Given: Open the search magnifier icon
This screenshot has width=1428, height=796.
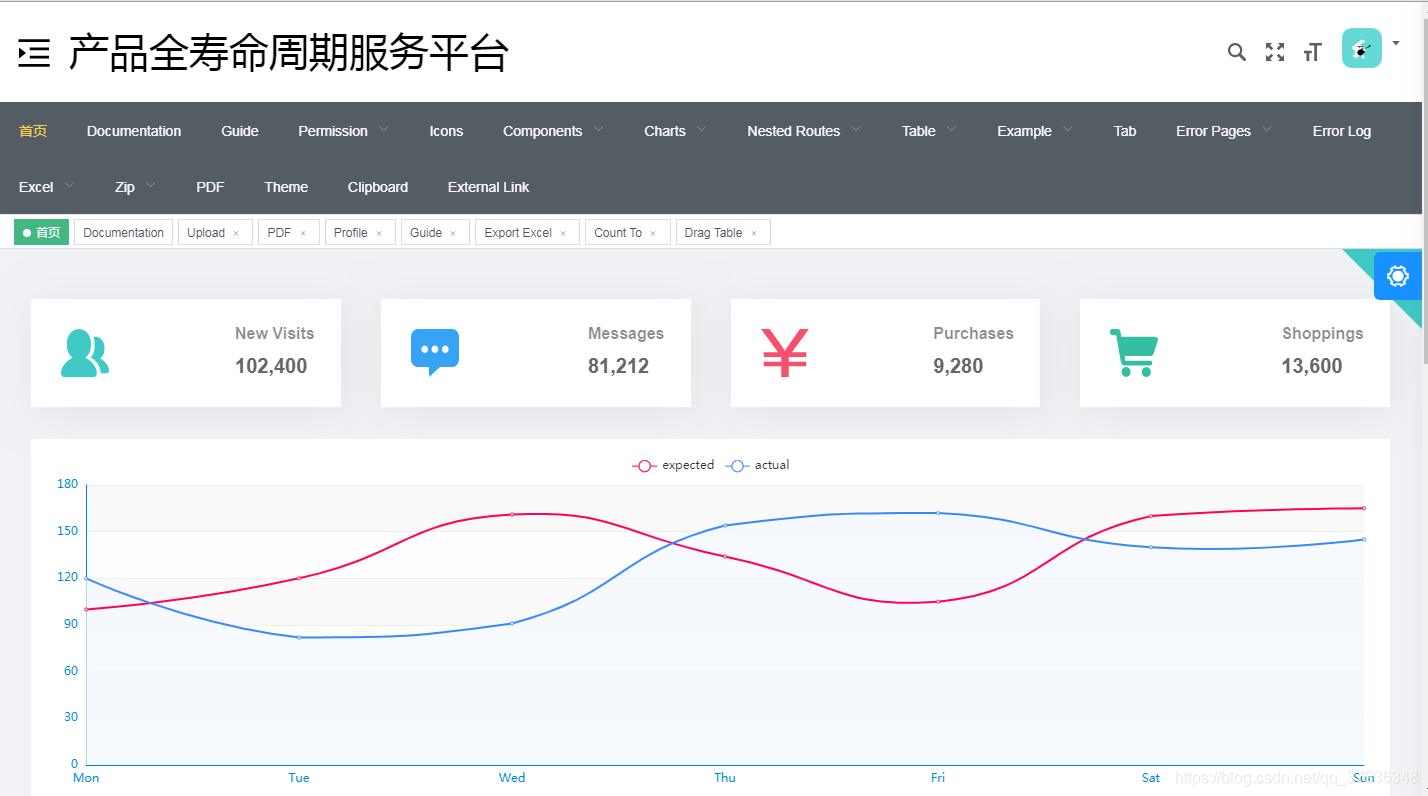Looking at the screenshot, I should pos(1237,51).
